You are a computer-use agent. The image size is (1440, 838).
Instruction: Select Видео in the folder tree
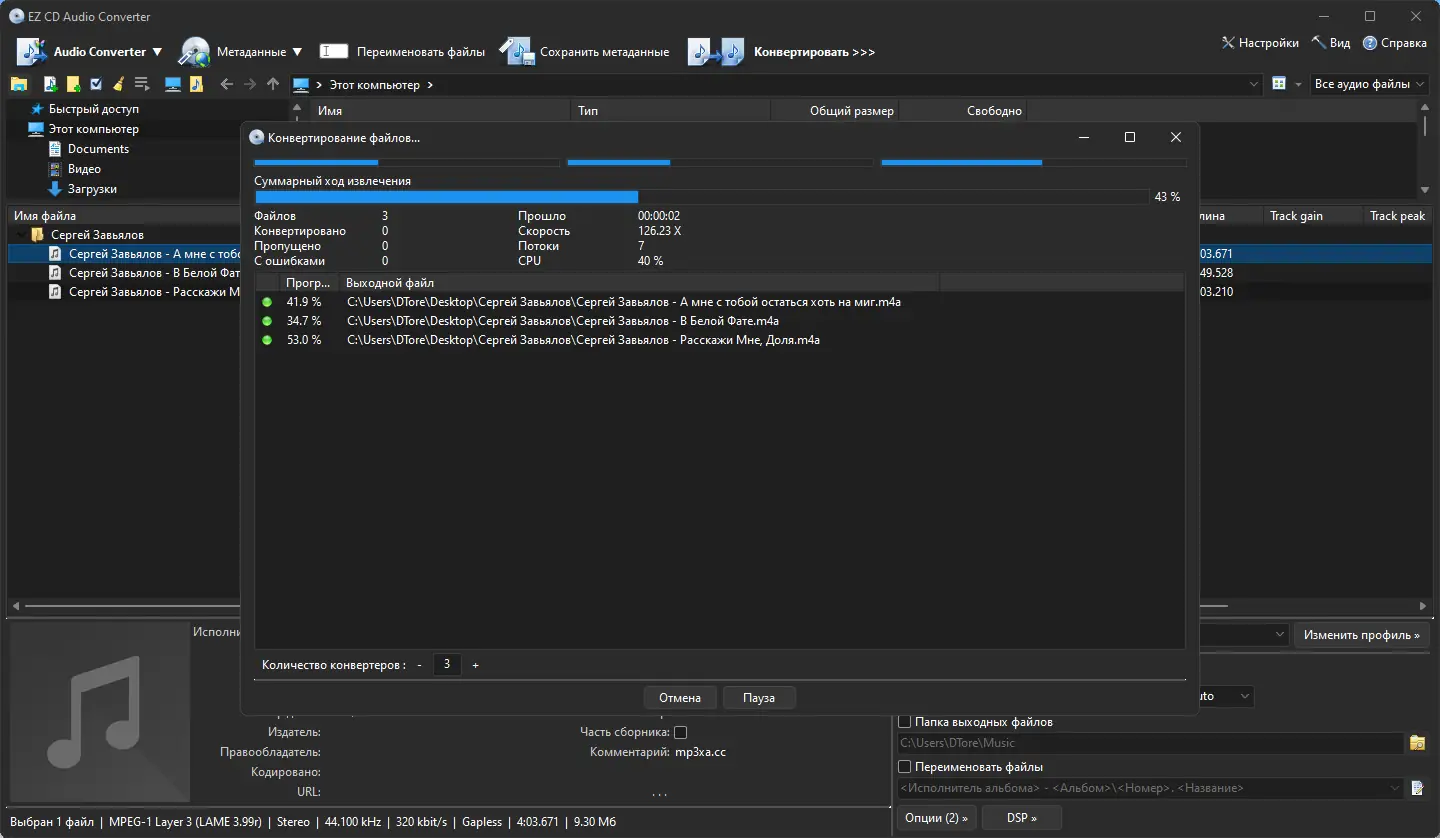[84, 169]
